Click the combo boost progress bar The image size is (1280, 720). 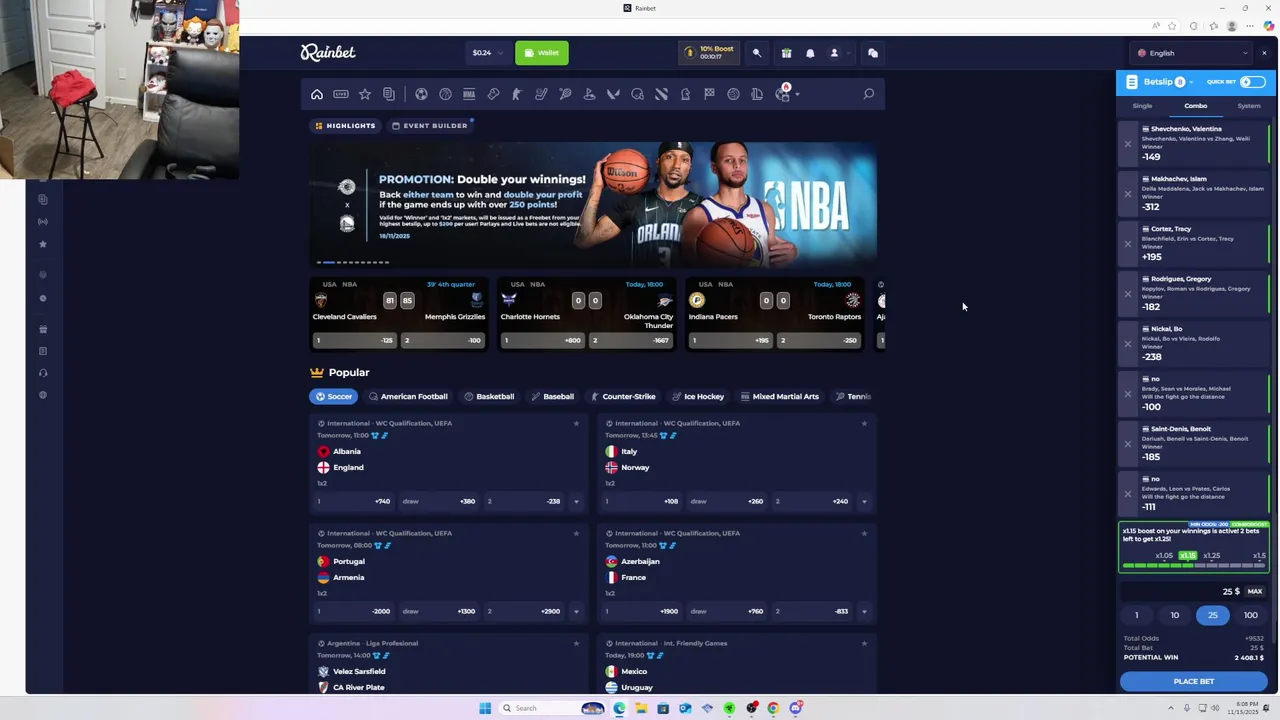1193,565
